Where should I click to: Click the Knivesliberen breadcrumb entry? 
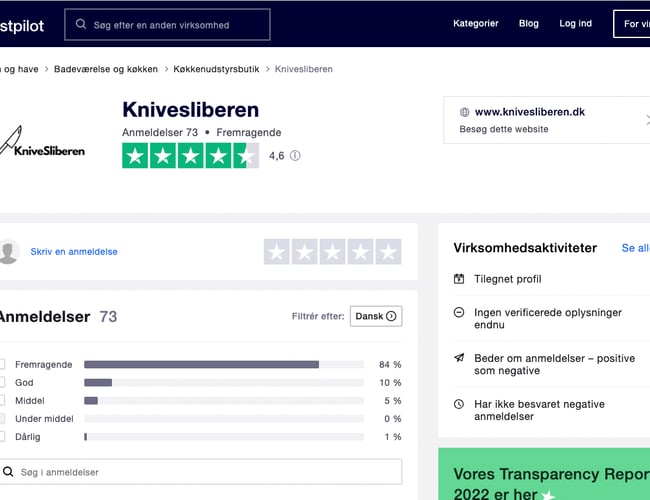tap(304, 69)
